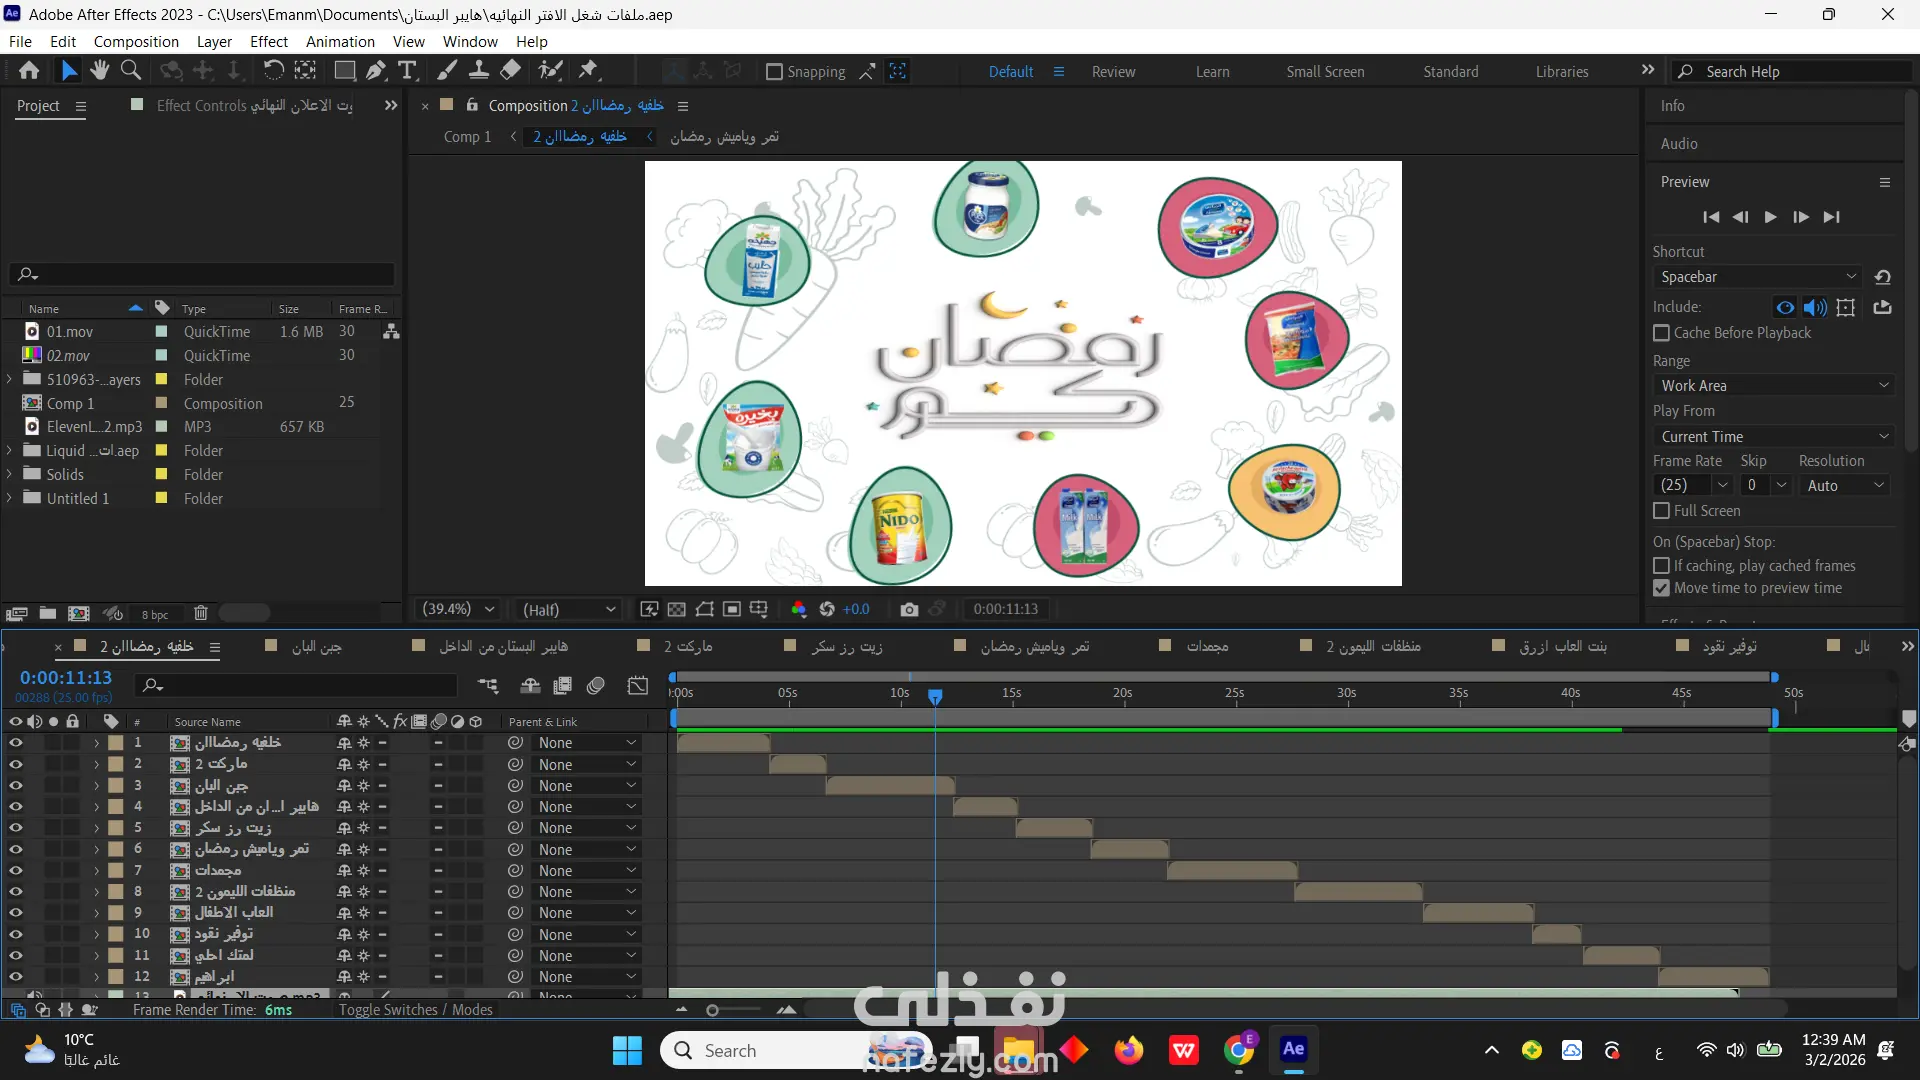Hide layer 6 with its eye toggle
The image size is (1920, 1080).
tap(16, 849)
